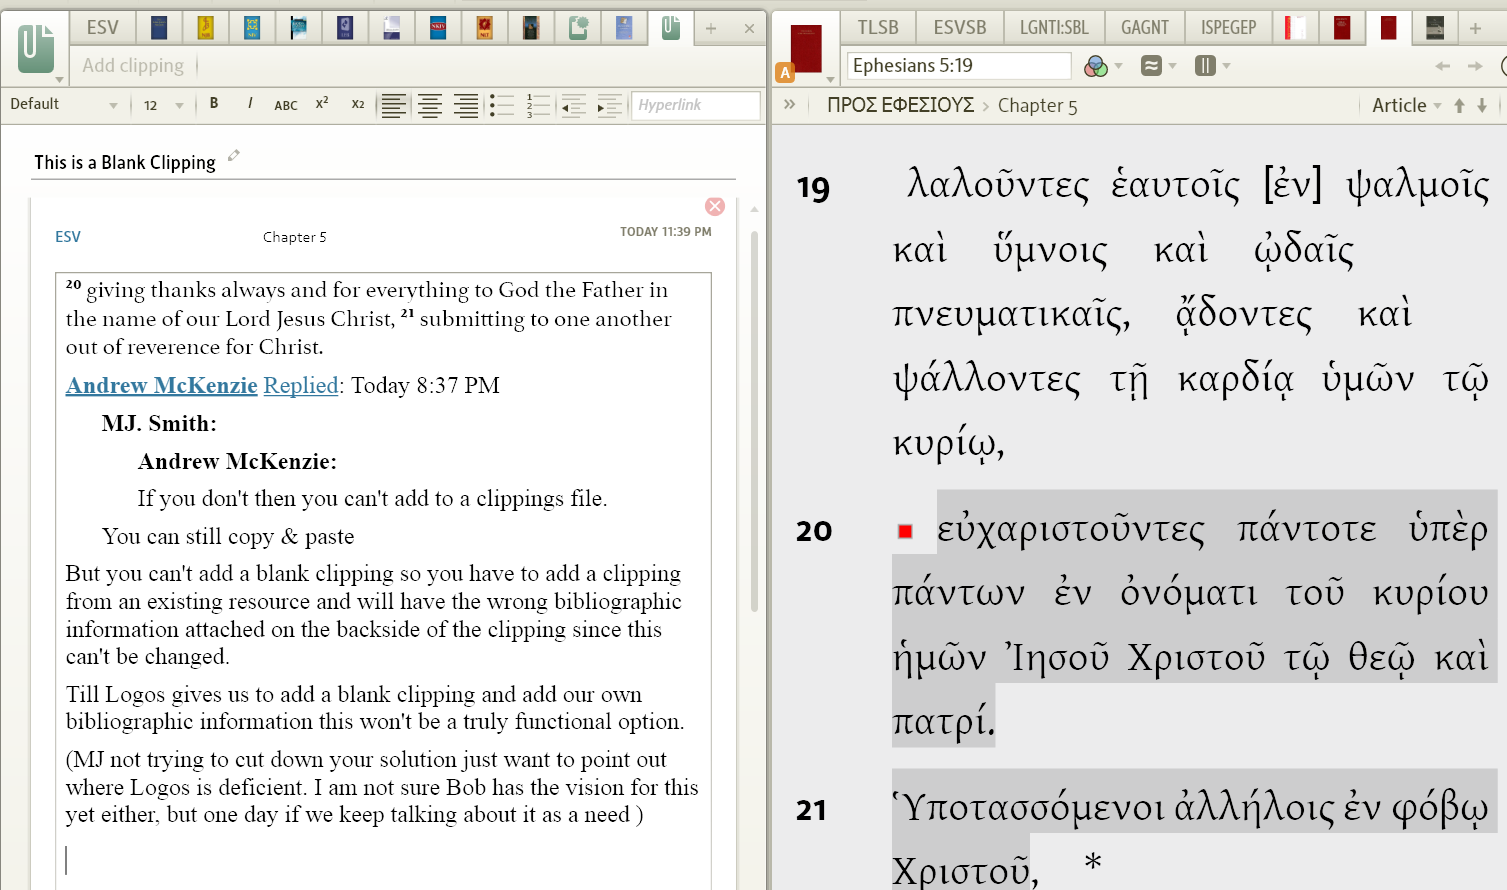Toggle subscript formatting

pyautogui.click(x=358, y=104)
